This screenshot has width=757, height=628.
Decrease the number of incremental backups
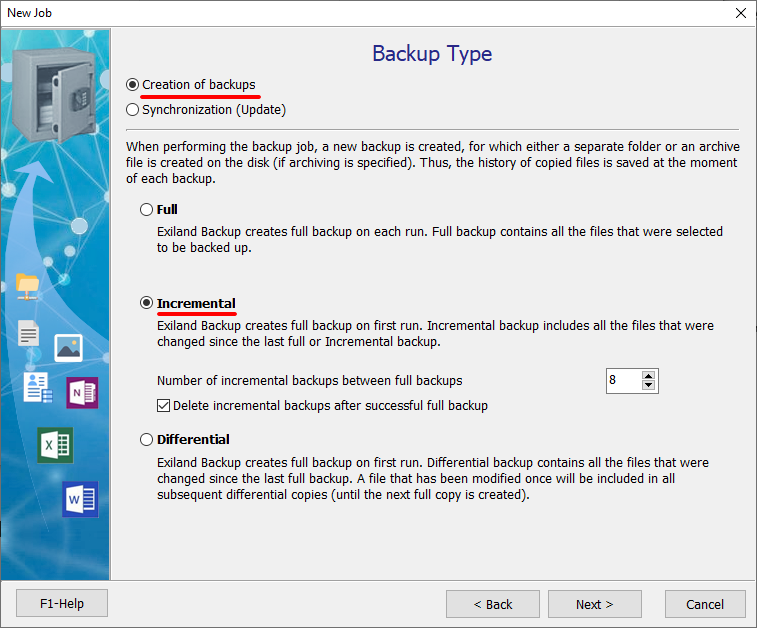click(x=648, y=385)
